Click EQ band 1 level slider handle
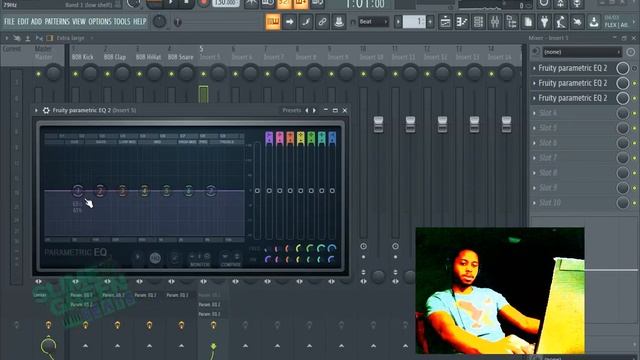 pyautogui.click(x=269, y=191)
